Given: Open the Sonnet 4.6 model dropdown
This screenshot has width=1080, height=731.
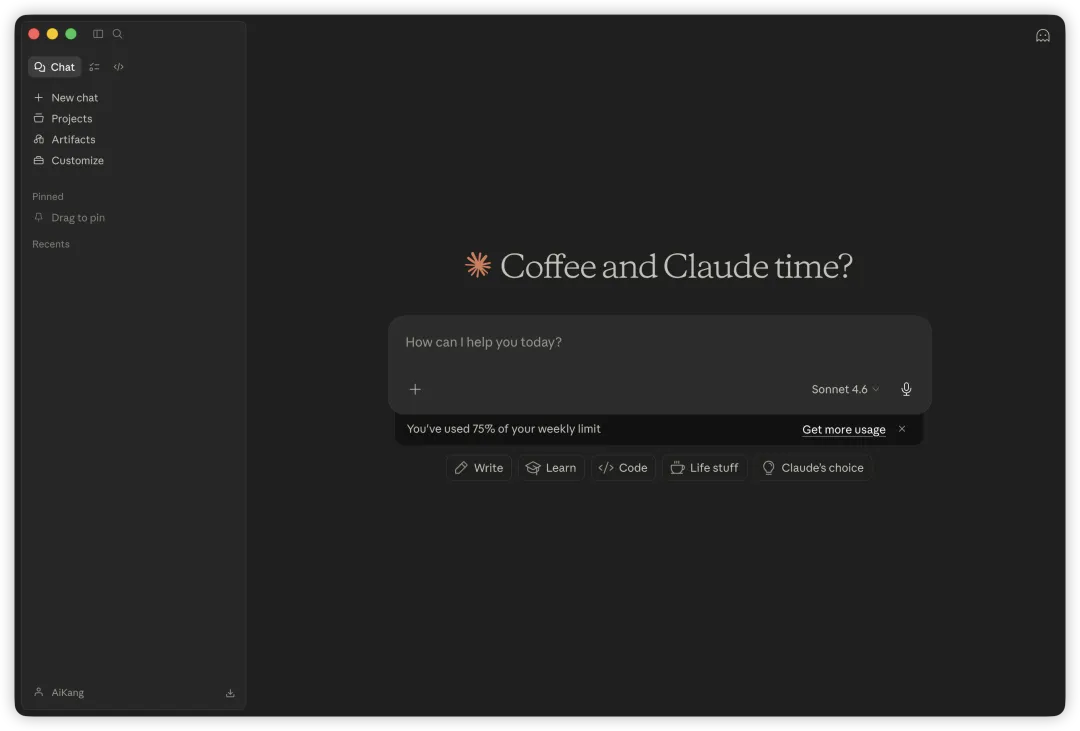Looking at the screenshot, I should coord(845,389).
